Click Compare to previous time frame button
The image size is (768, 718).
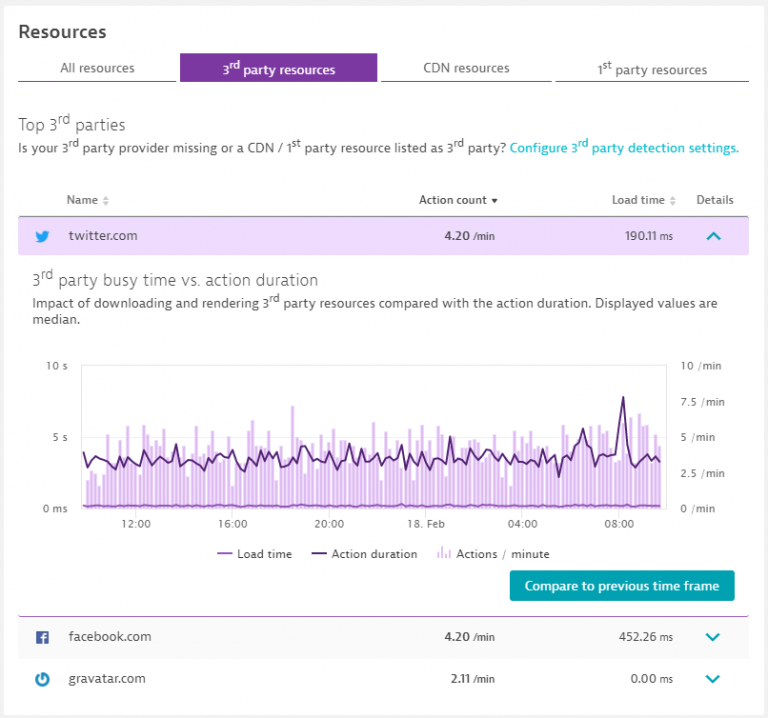[621, 586]
